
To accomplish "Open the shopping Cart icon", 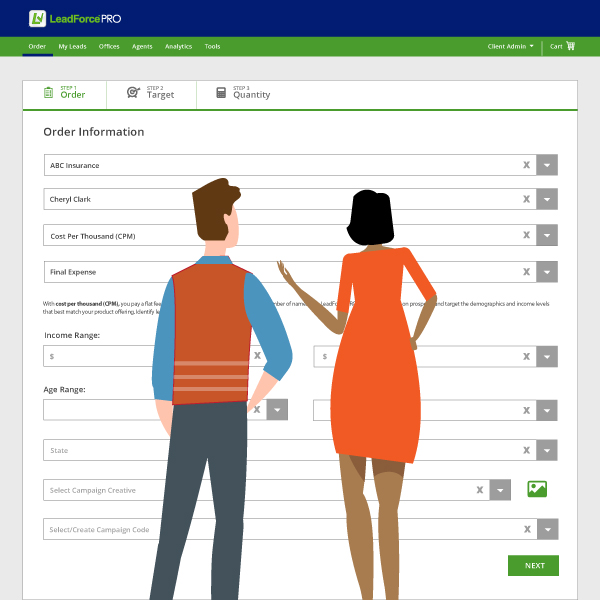I will tap(563, 46).
